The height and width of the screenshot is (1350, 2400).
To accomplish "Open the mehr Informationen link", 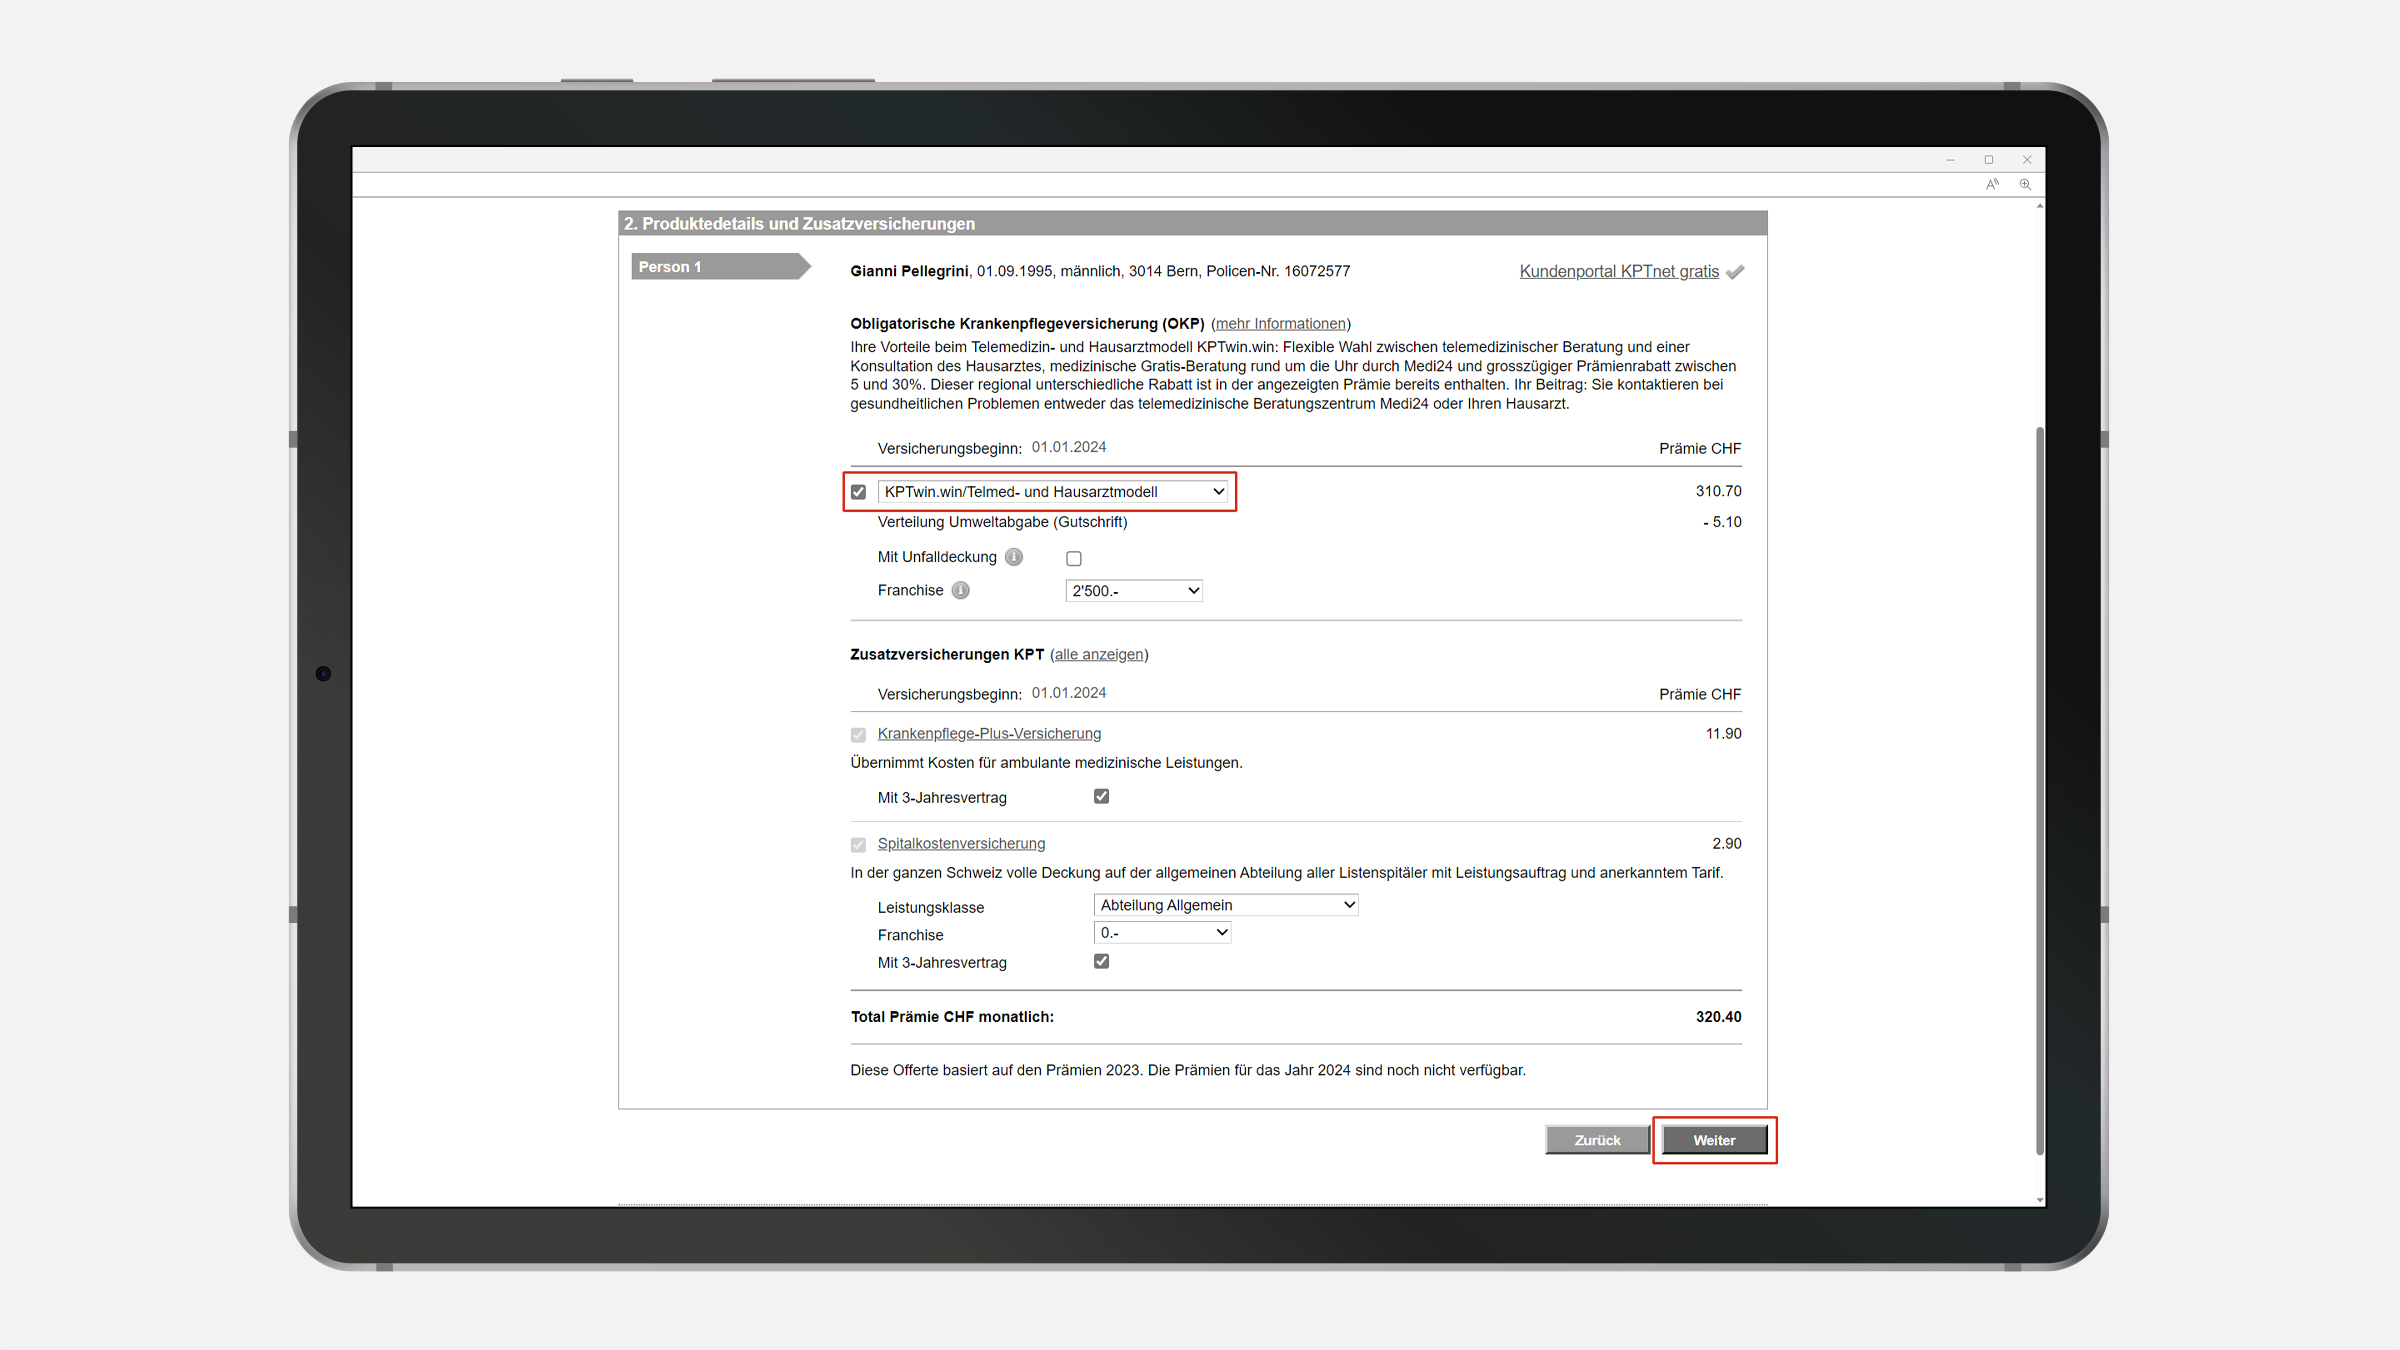I will tap(1280, 324).
